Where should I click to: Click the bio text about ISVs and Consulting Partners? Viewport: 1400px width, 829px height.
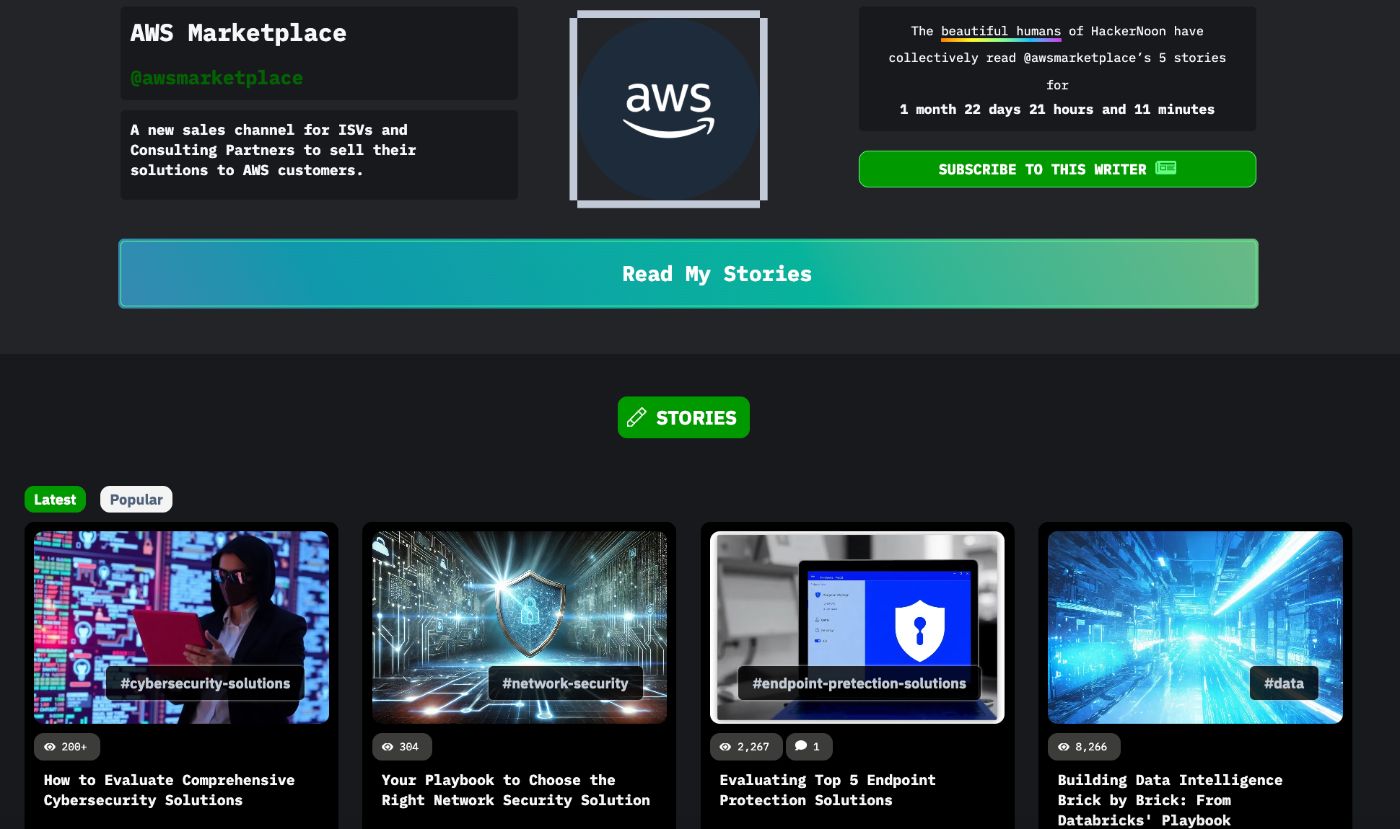pyautogui.click(x=273, y=150)
